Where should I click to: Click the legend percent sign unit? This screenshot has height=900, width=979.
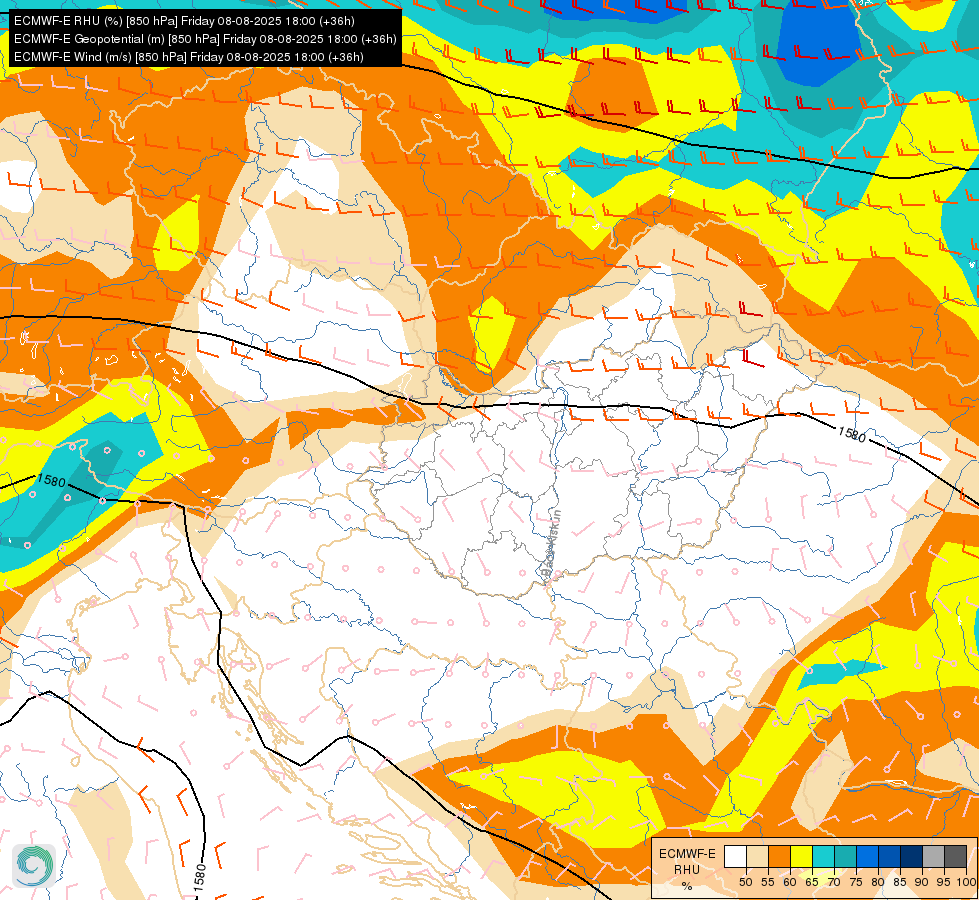pos(687,886)
